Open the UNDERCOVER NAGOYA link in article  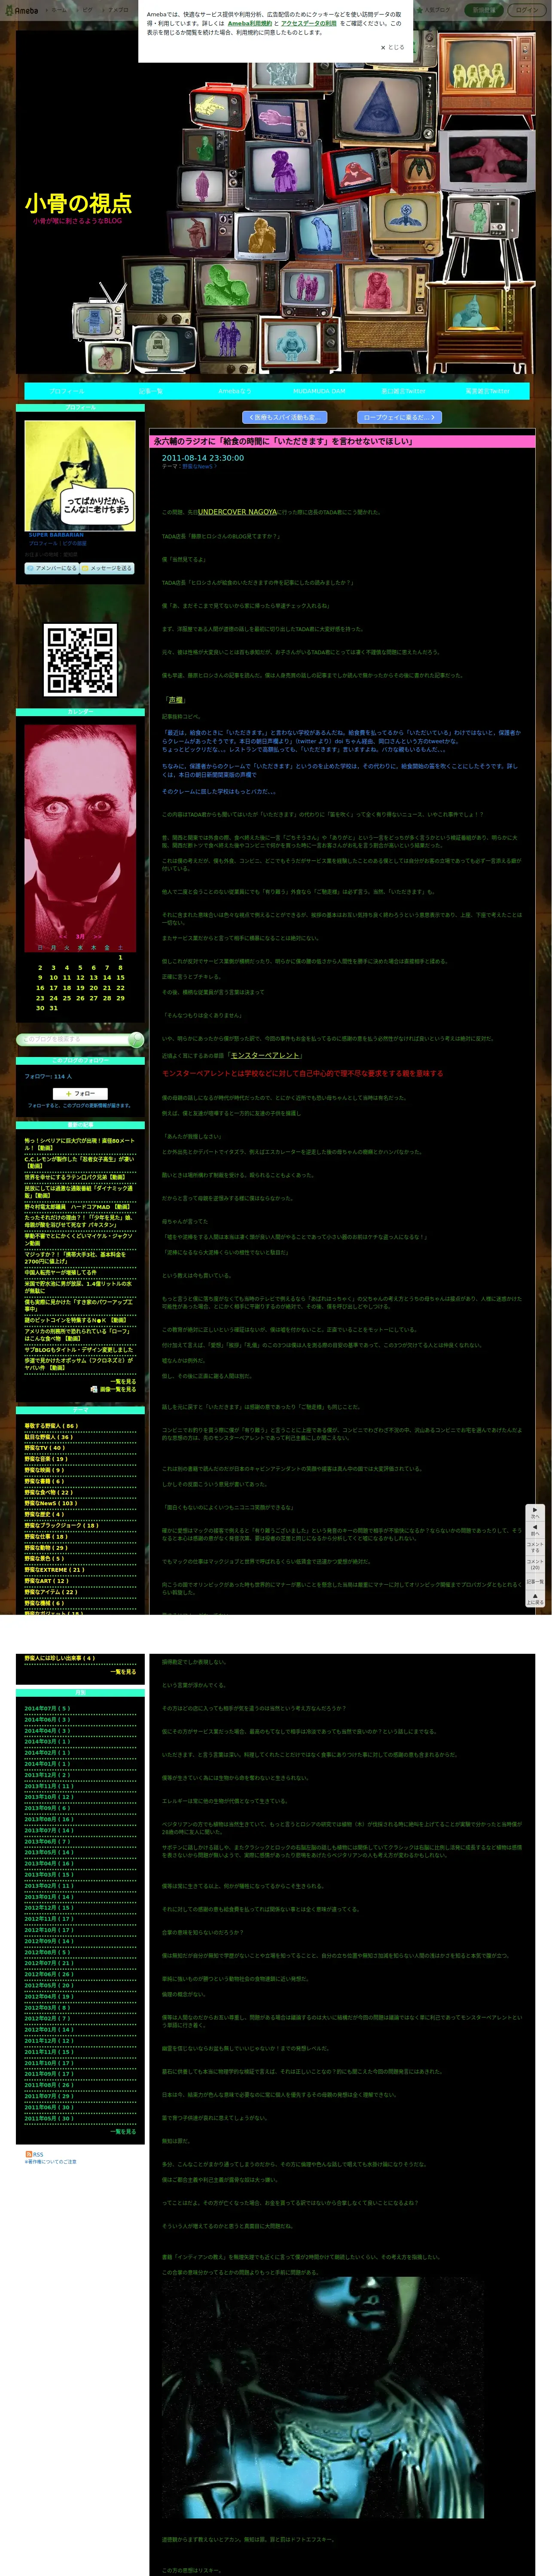coord(237,512)
